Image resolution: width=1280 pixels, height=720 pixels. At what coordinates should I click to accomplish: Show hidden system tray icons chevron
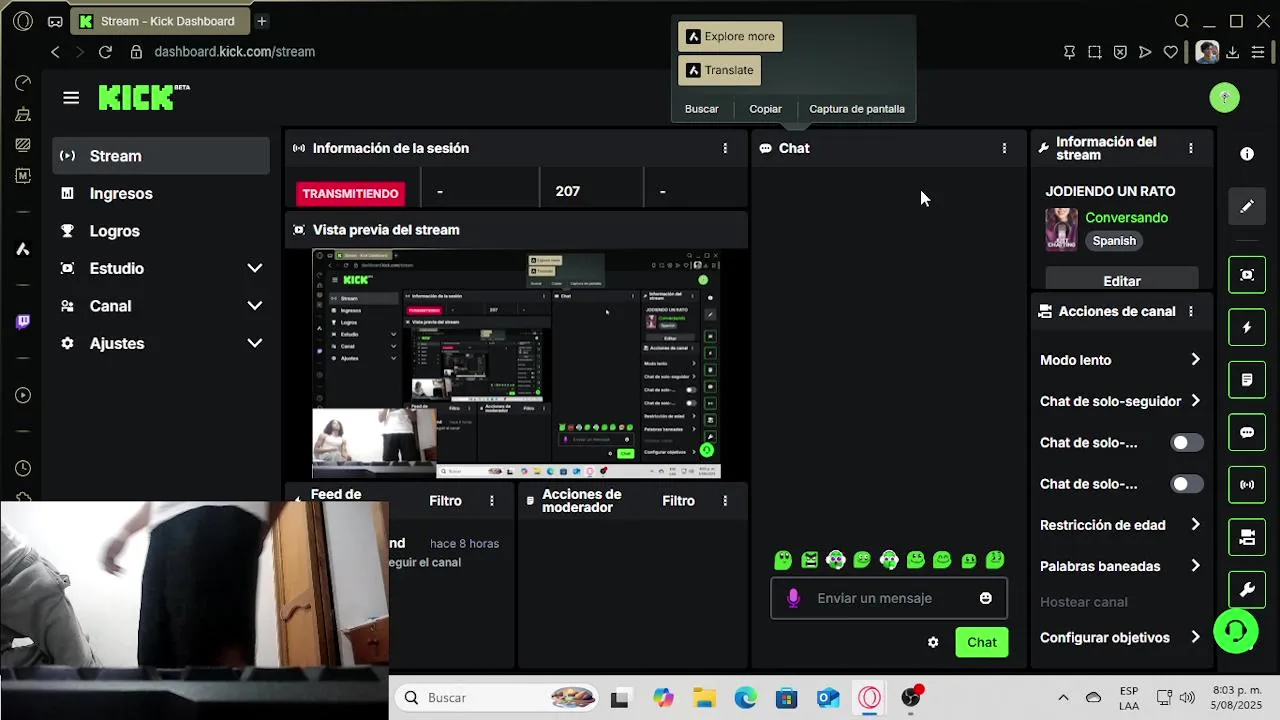pos(1063,698)
